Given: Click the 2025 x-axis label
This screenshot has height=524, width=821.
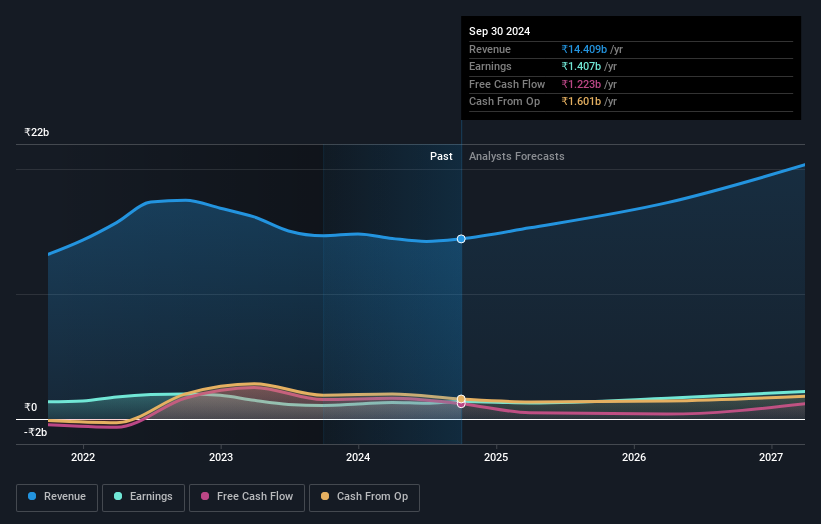Looking at the screenshot, I should pyautogui.click(x=496, y=458).
